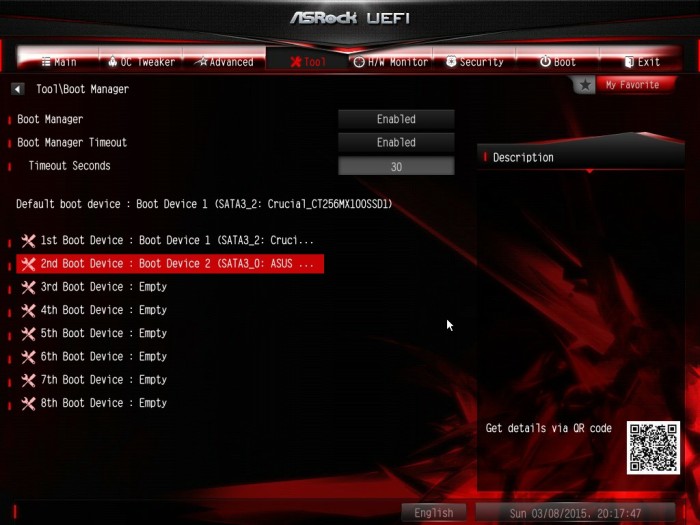
Task: Click the power icon on the Boot tab
Action: 545,61
